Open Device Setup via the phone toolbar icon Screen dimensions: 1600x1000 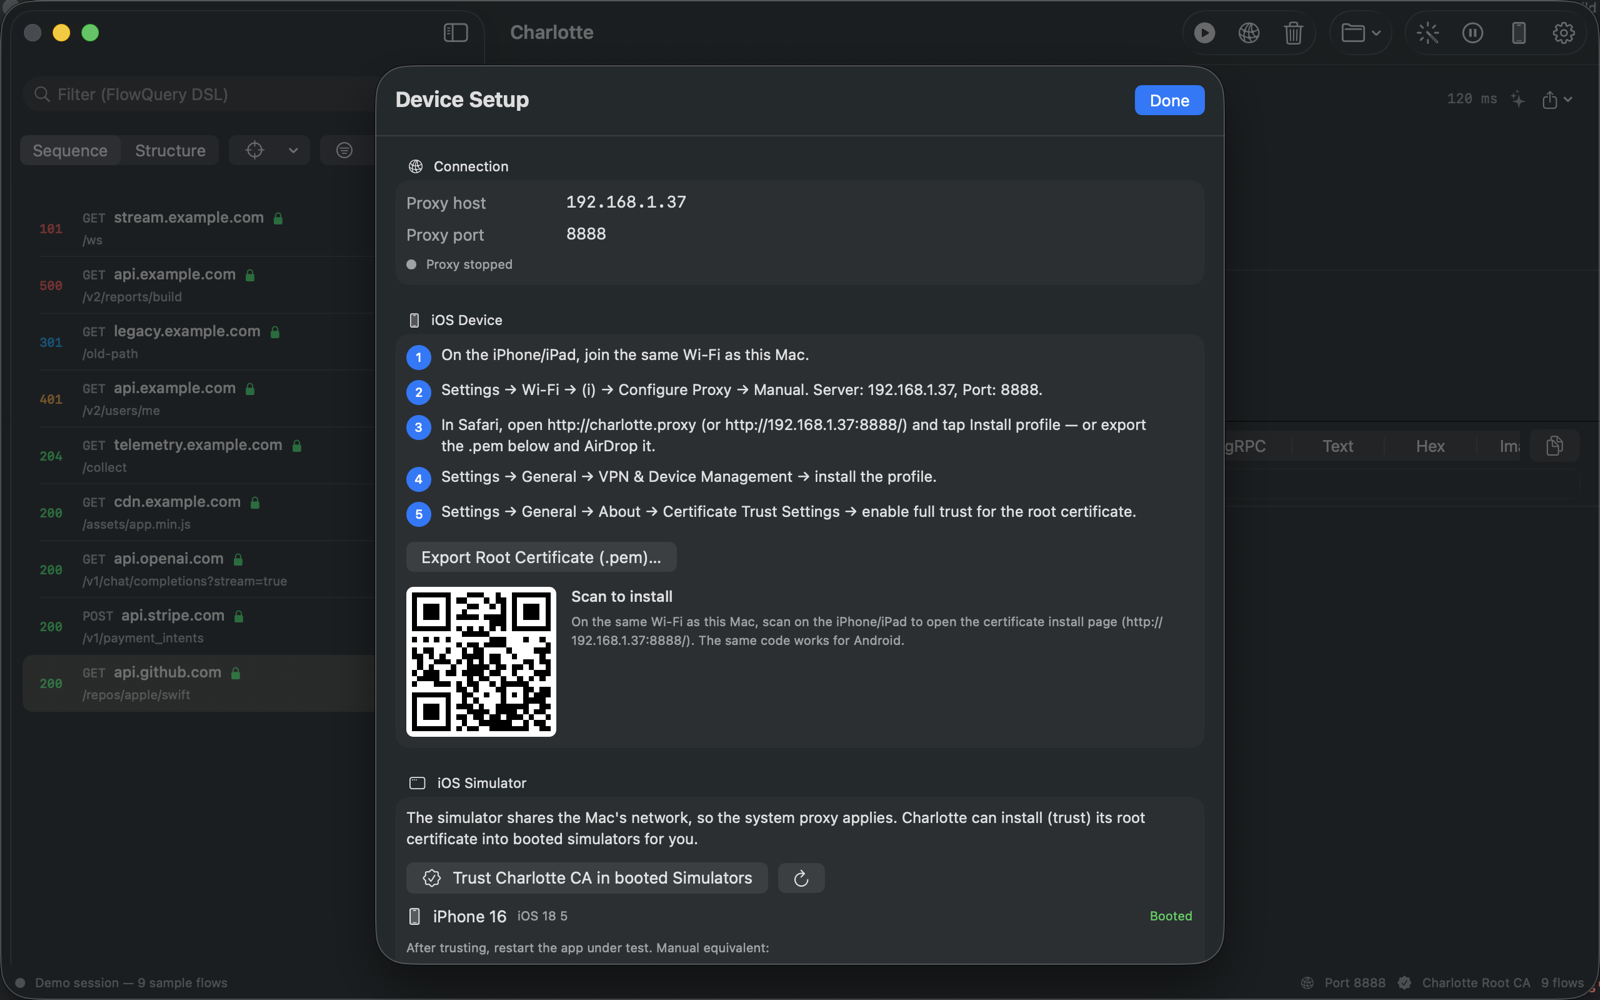coord(1519,33)
